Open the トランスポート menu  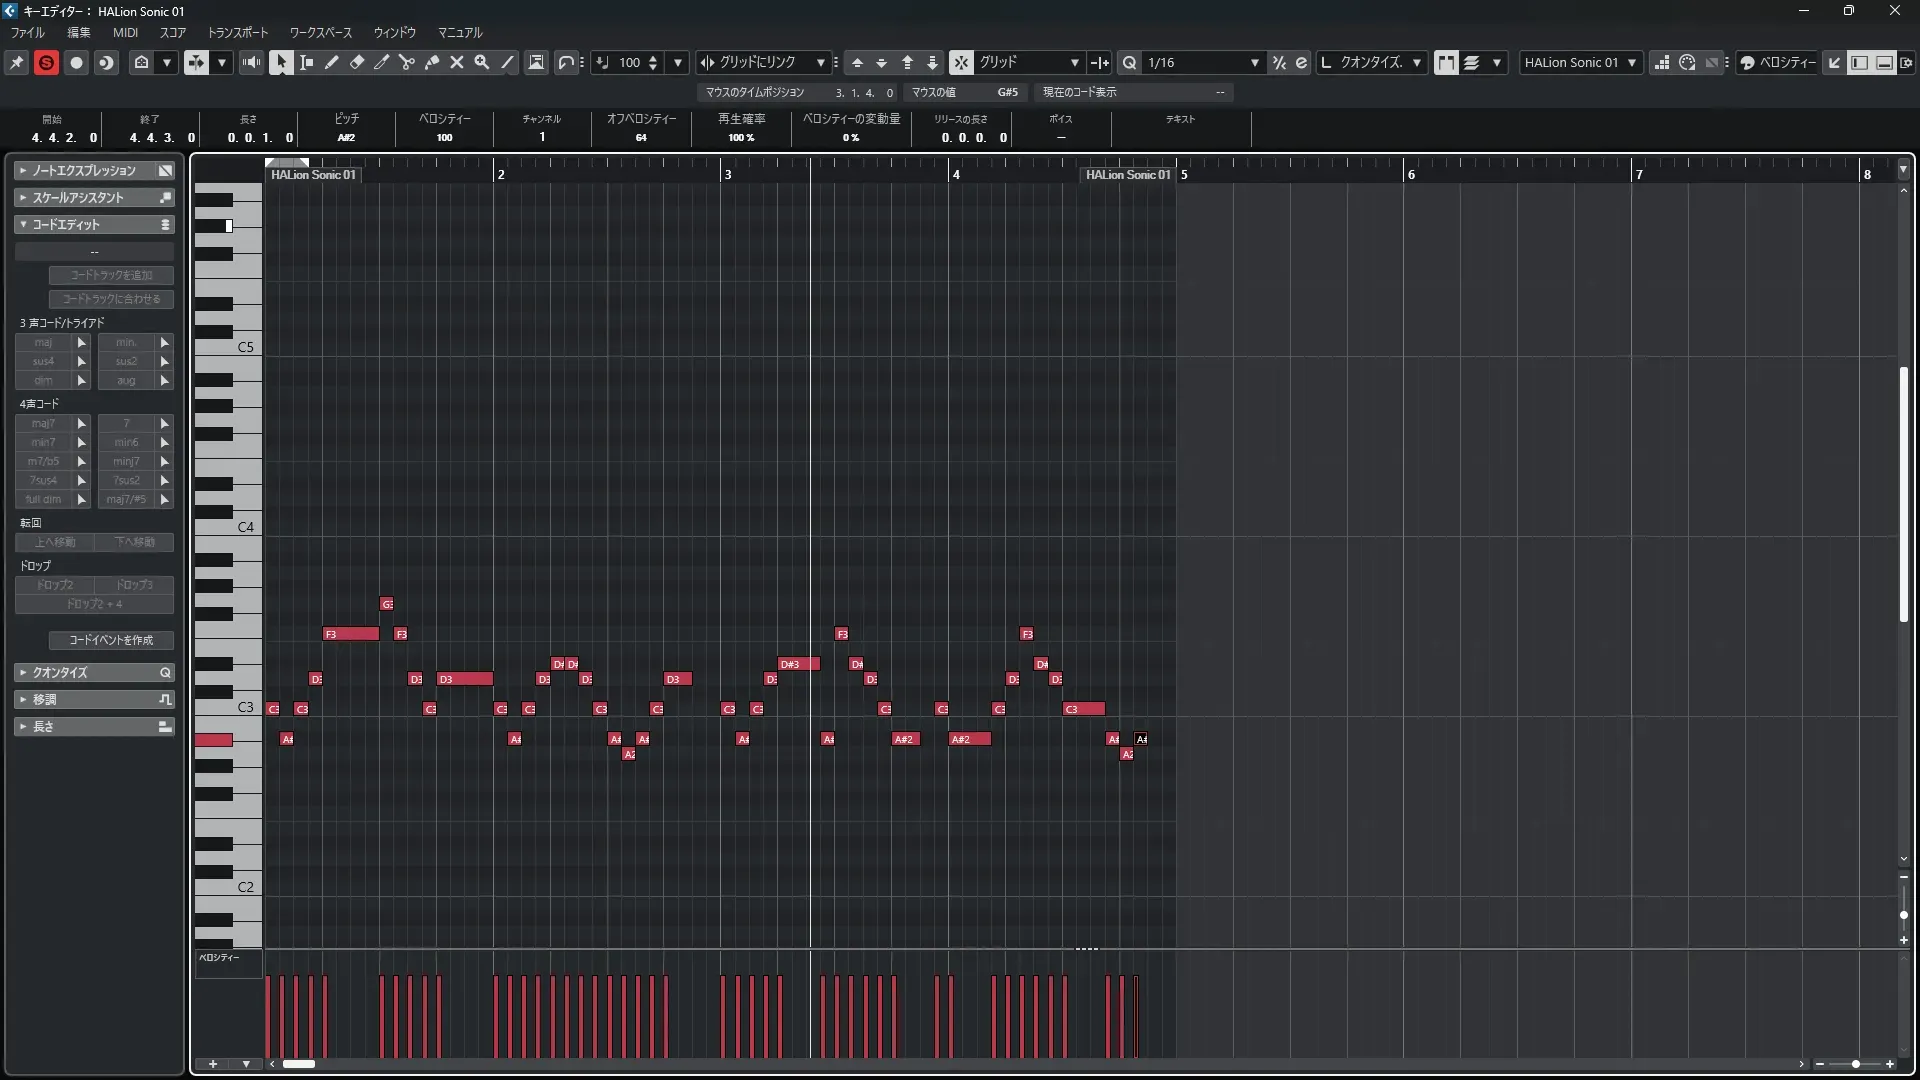coord(238,32)
